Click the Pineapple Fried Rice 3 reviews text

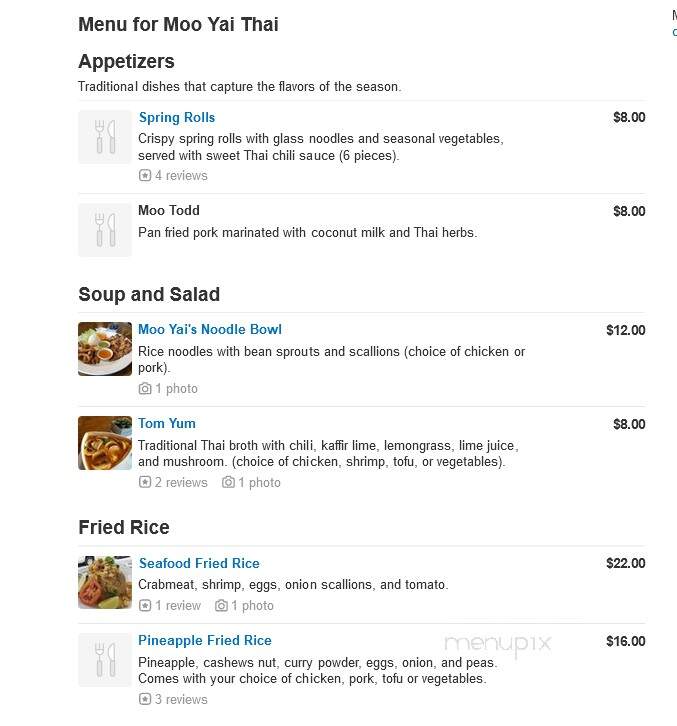[181, 699]
